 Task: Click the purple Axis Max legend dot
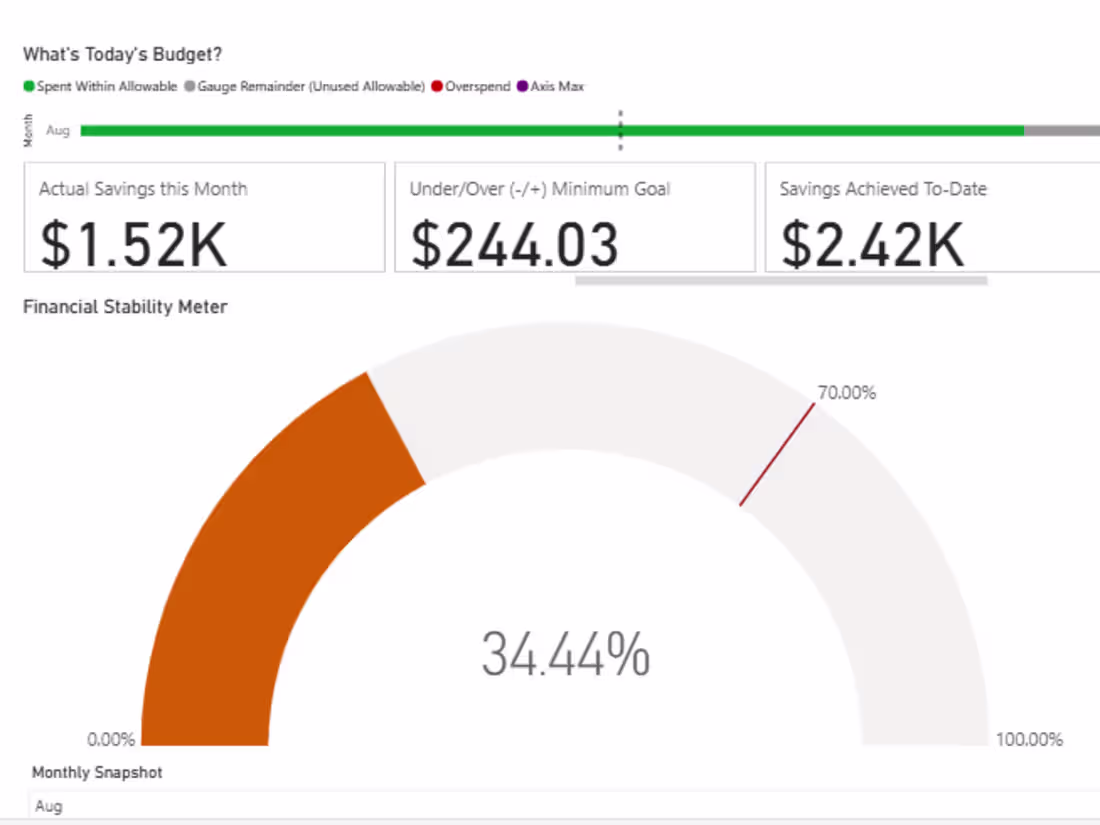click(x=522, y=86)
